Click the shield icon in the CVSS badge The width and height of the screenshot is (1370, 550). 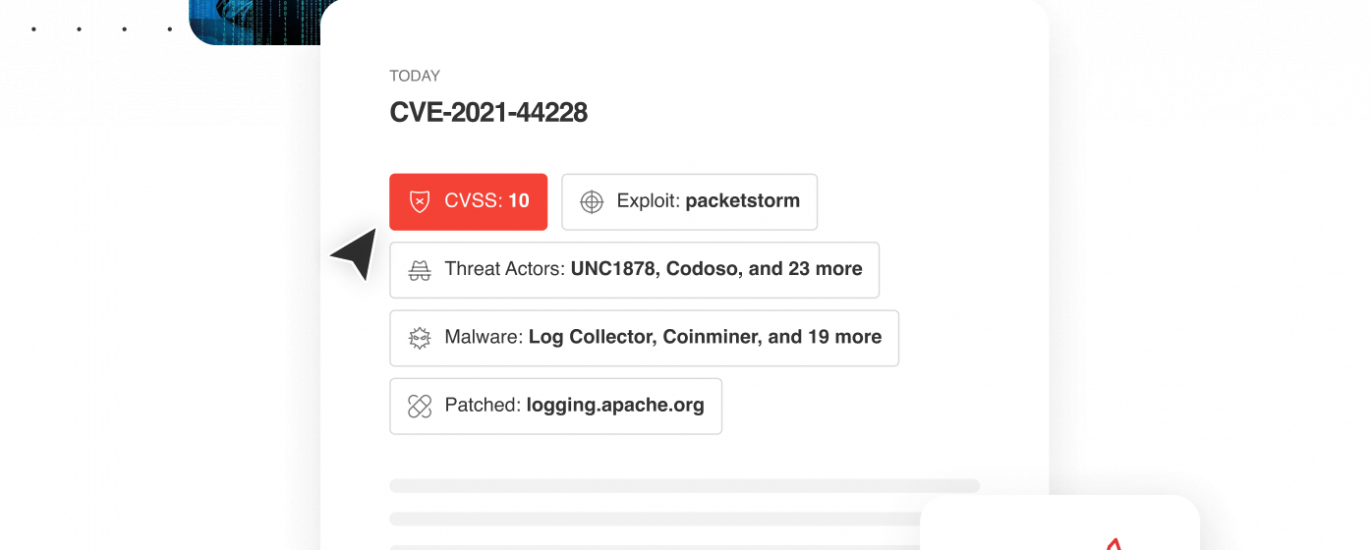coord(420,202)
